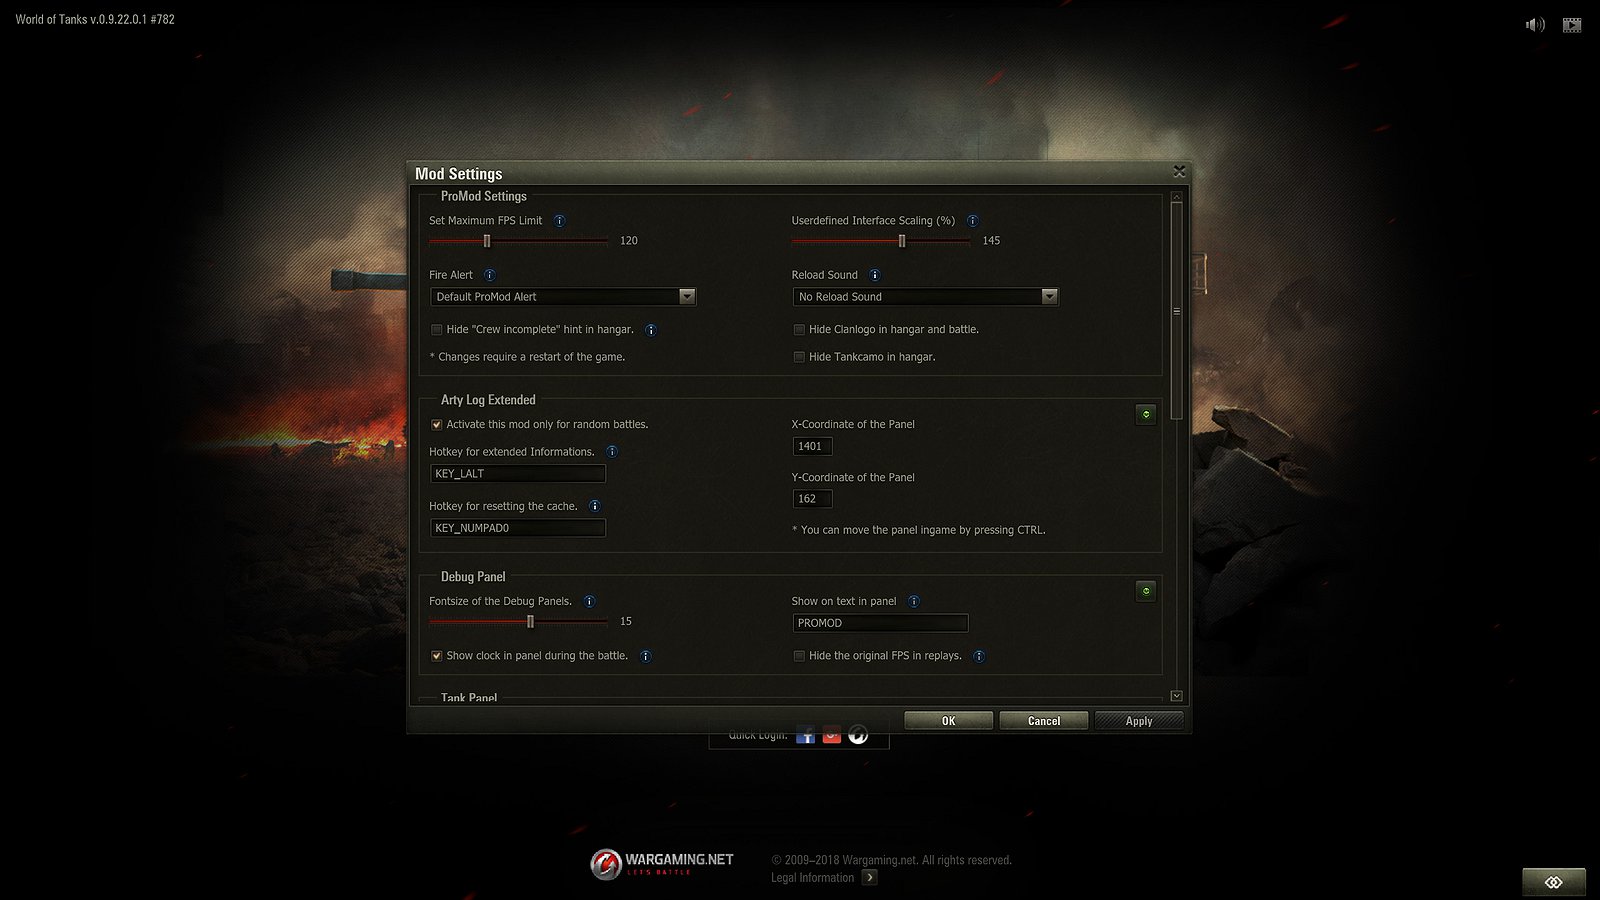The image size is (1600, 900).
Task: Click the vertical scrollbar thumb in Mod Settings
Action: (1177, 311)
